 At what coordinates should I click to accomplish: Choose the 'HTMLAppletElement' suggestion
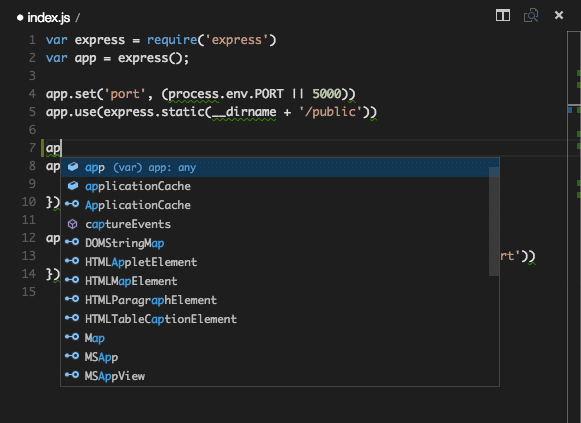[x=275, y=262]
